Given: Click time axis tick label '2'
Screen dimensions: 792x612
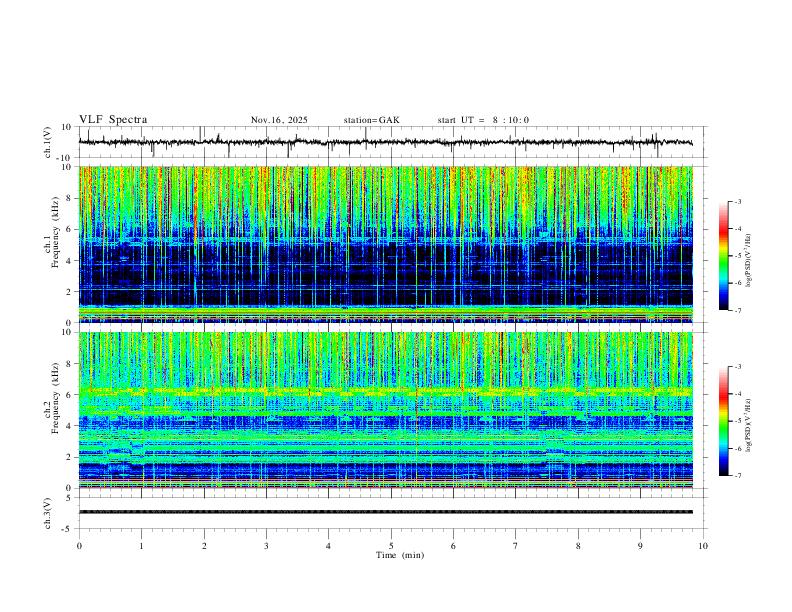Looking at the screenshot, I should [x=204, y=546].
